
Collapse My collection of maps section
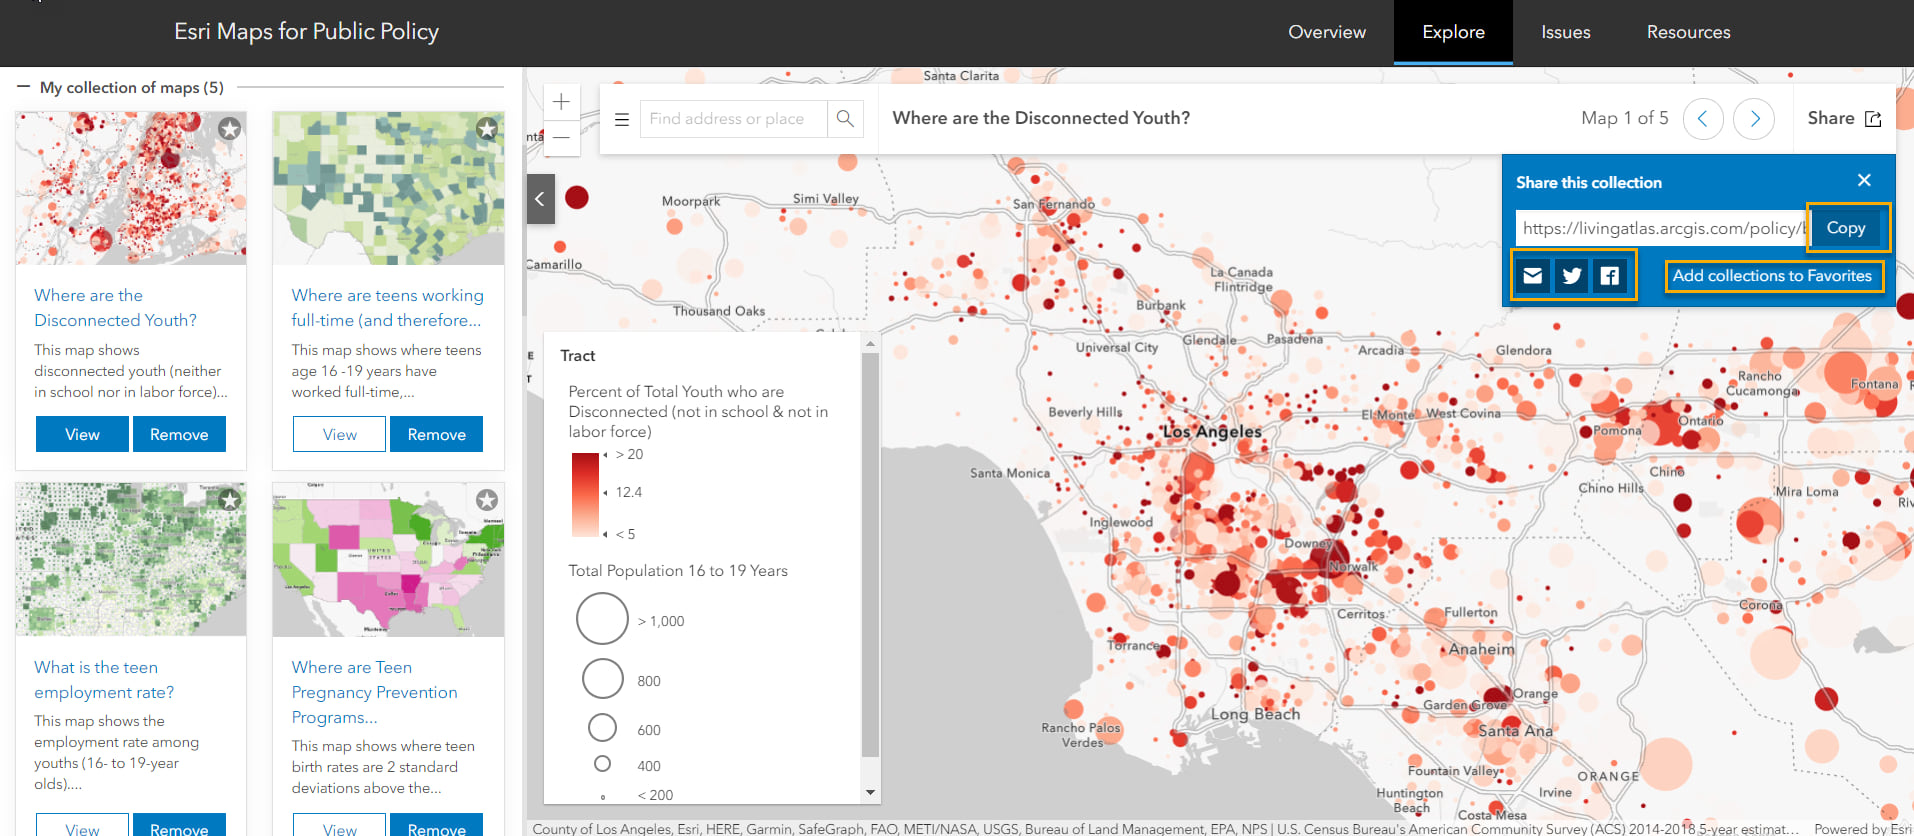[23, 87]
